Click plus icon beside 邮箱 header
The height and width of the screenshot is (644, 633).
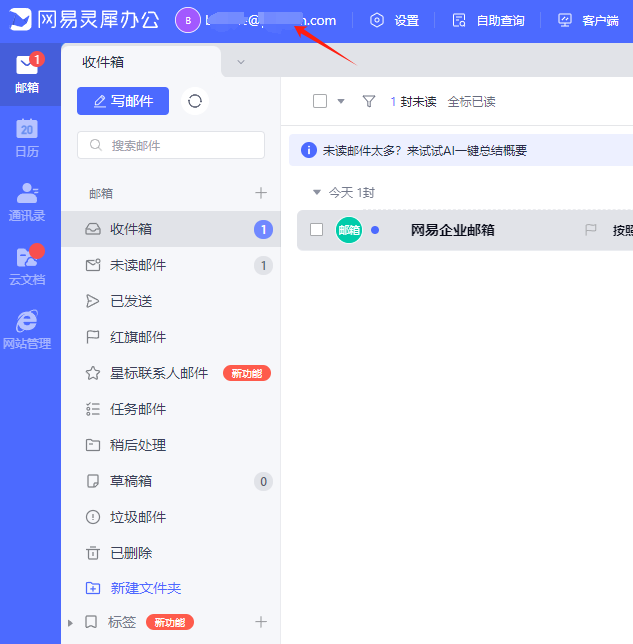click(261, 193)
